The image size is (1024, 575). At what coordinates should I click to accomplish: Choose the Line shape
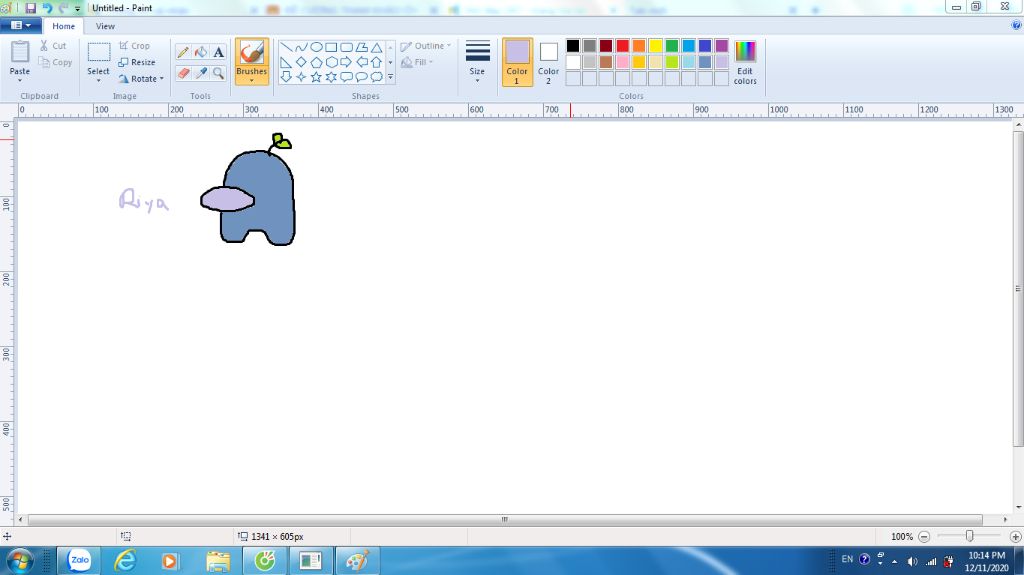coord(286,47)
